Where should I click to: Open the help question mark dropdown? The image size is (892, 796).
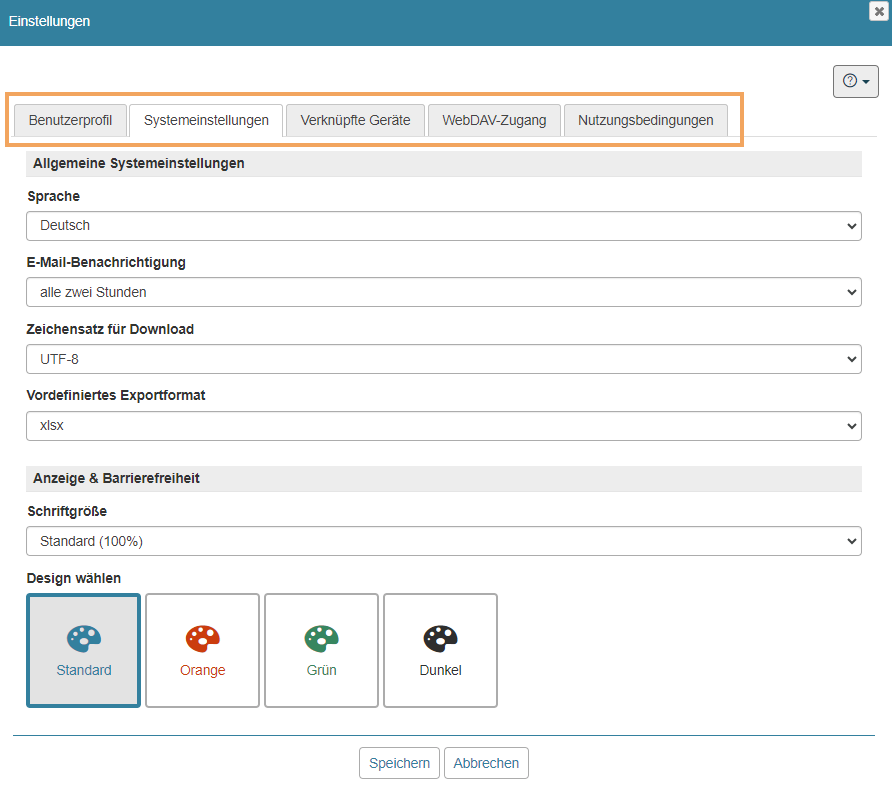pyautogui.click(x=855, y=81)
